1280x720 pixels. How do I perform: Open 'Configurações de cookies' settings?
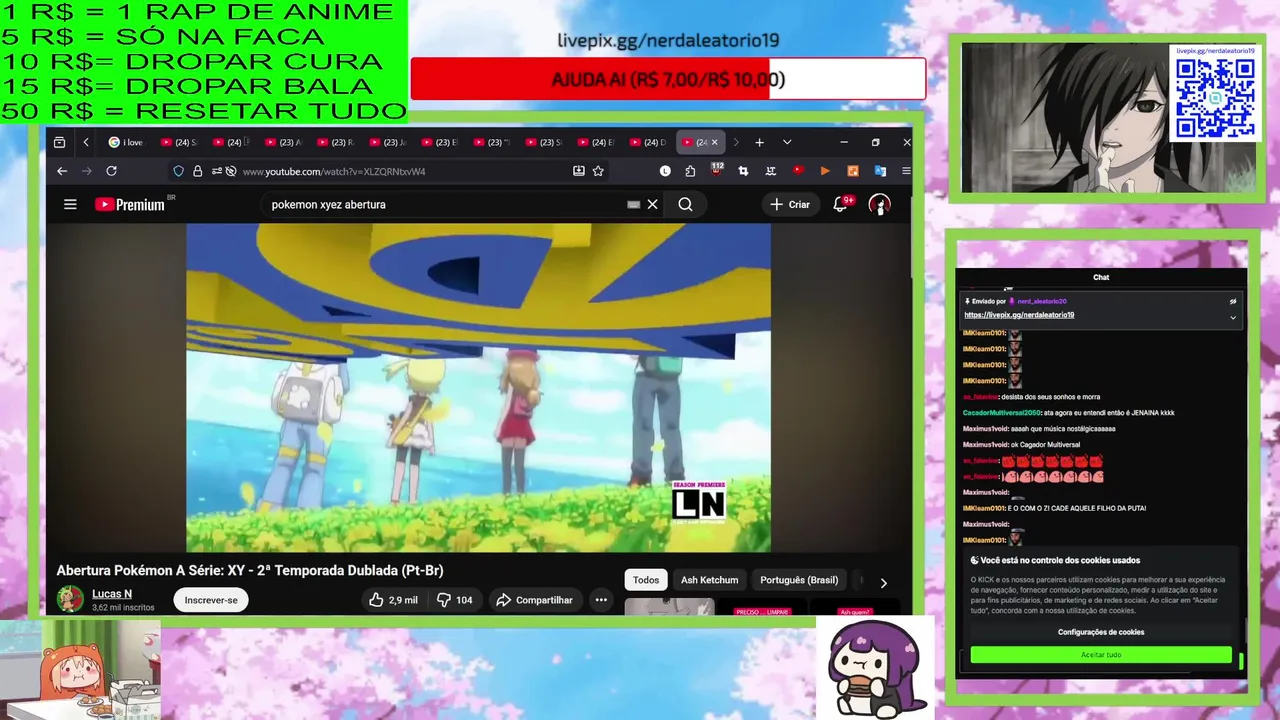point(1101,632)
